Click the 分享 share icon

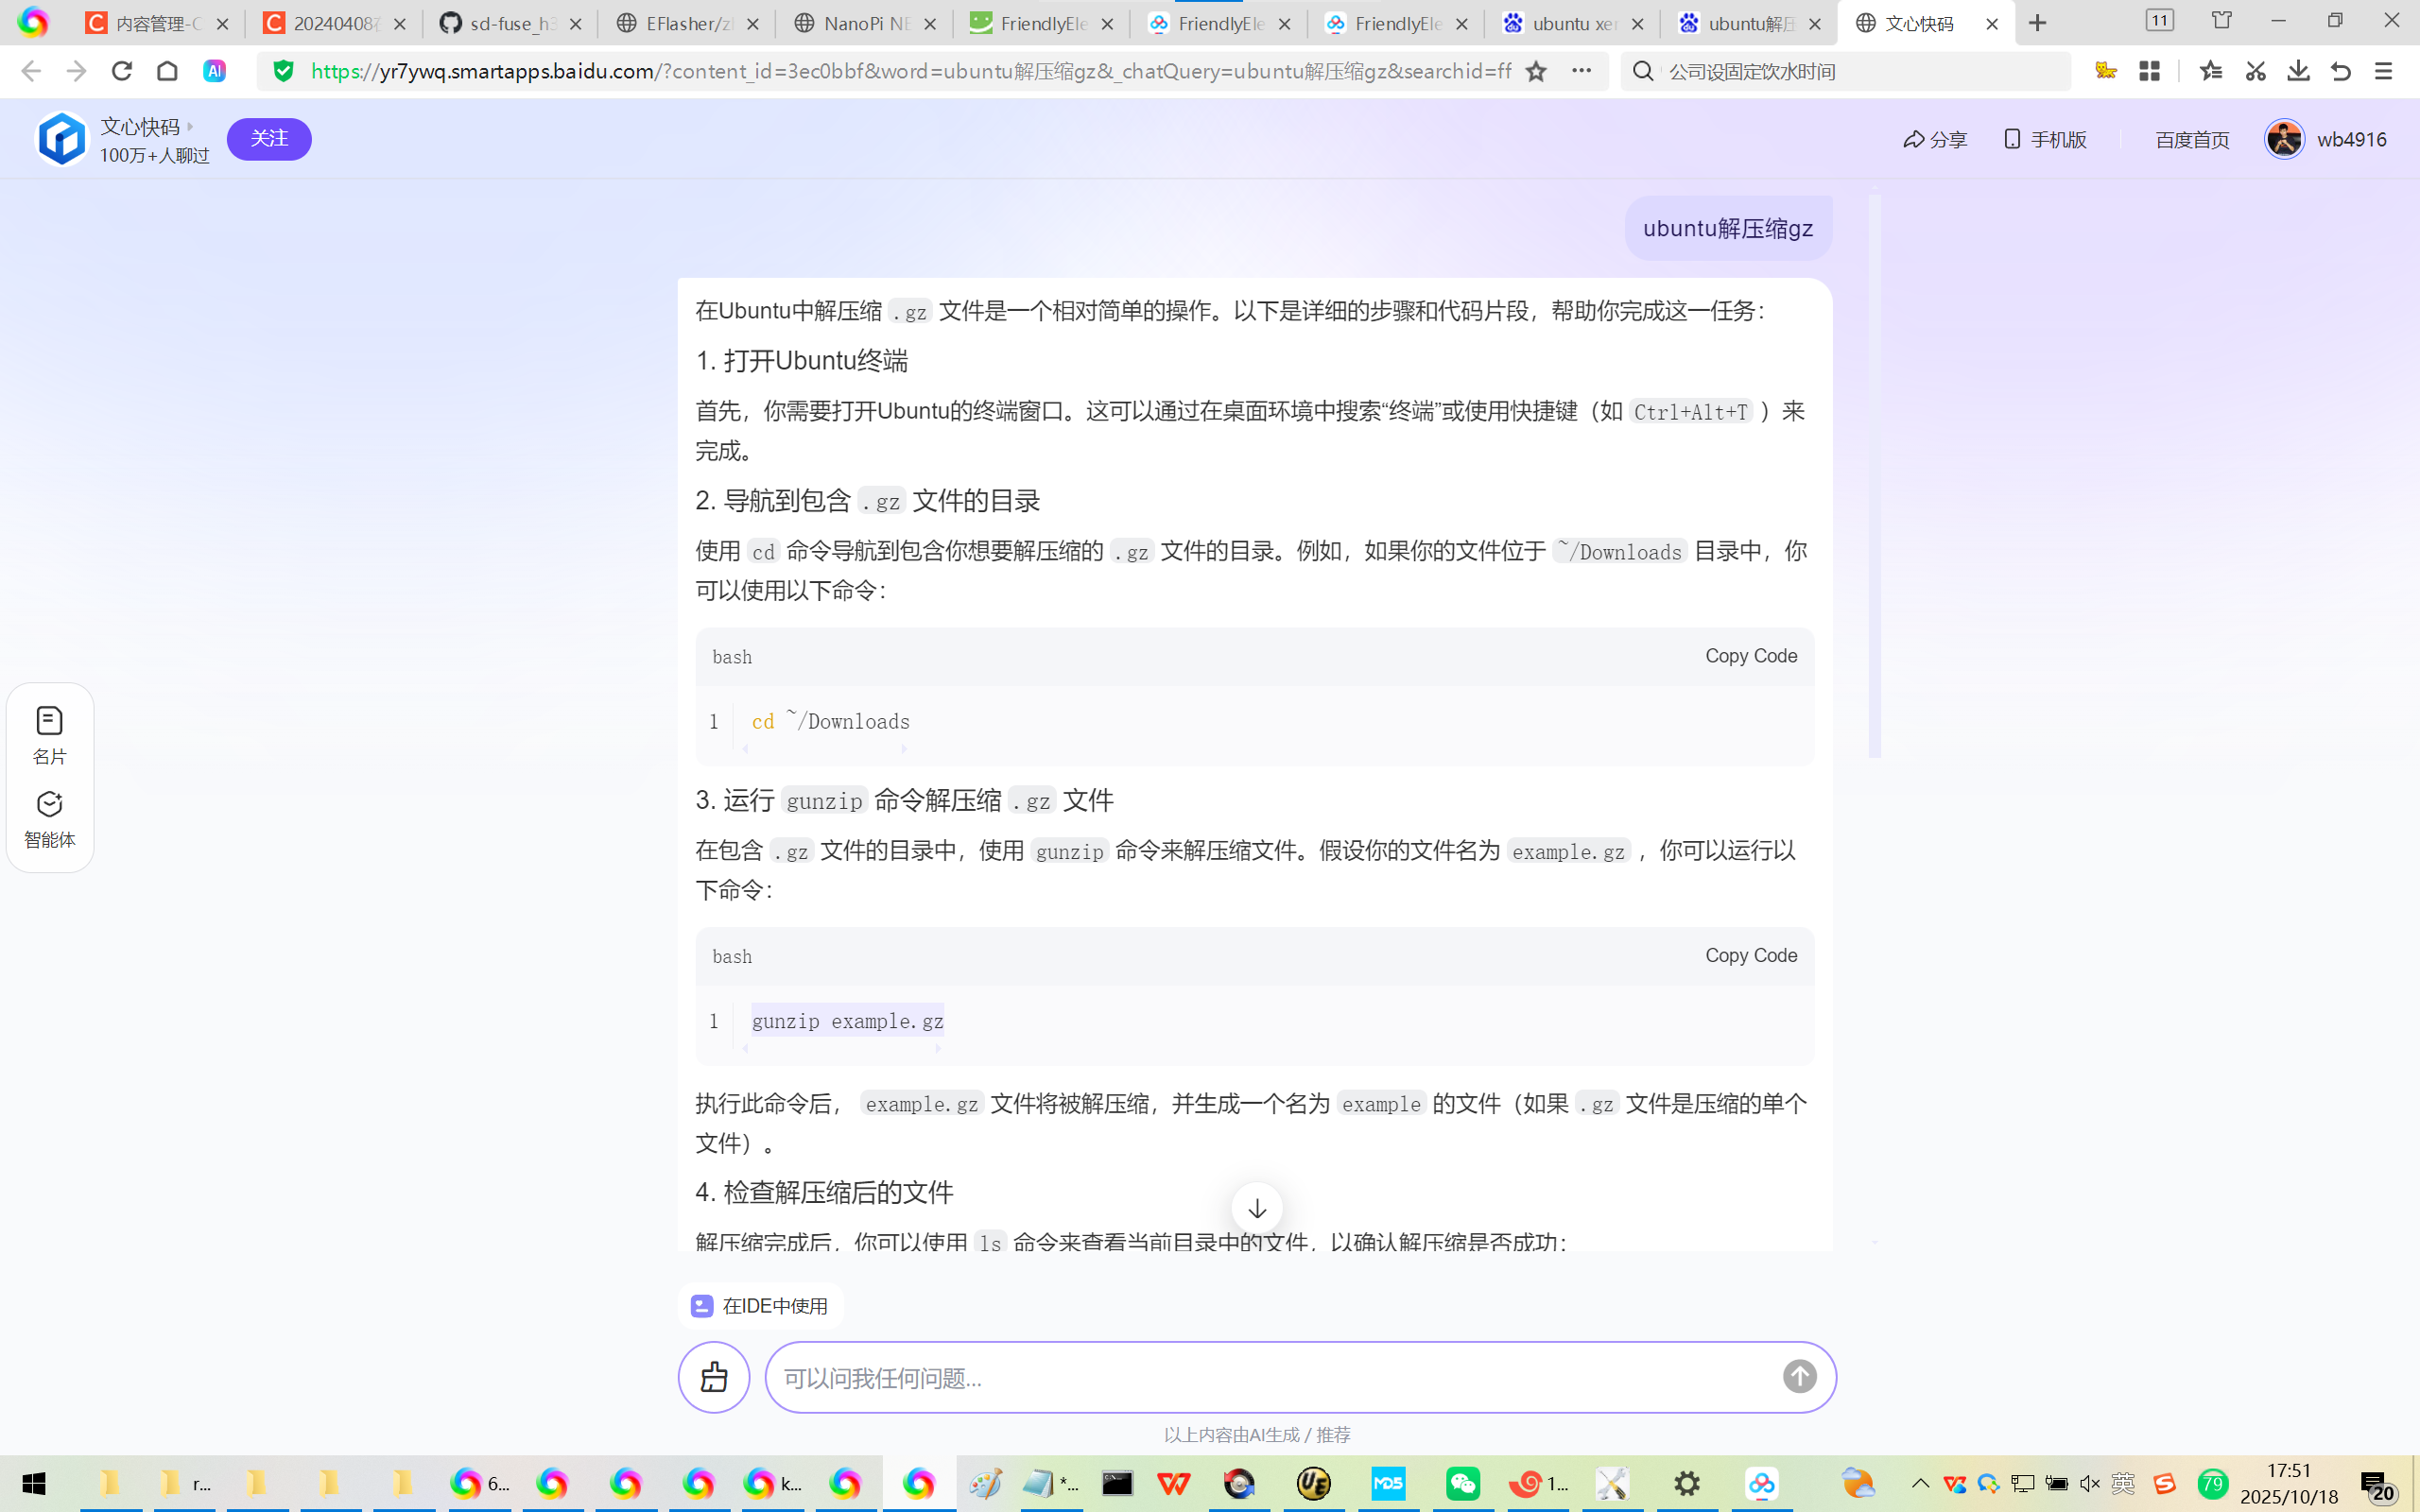coord(1914,140)
